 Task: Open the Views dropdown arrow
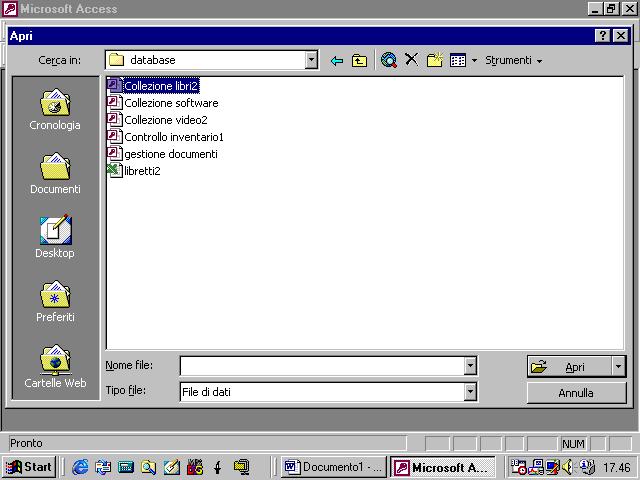point(474,61)
